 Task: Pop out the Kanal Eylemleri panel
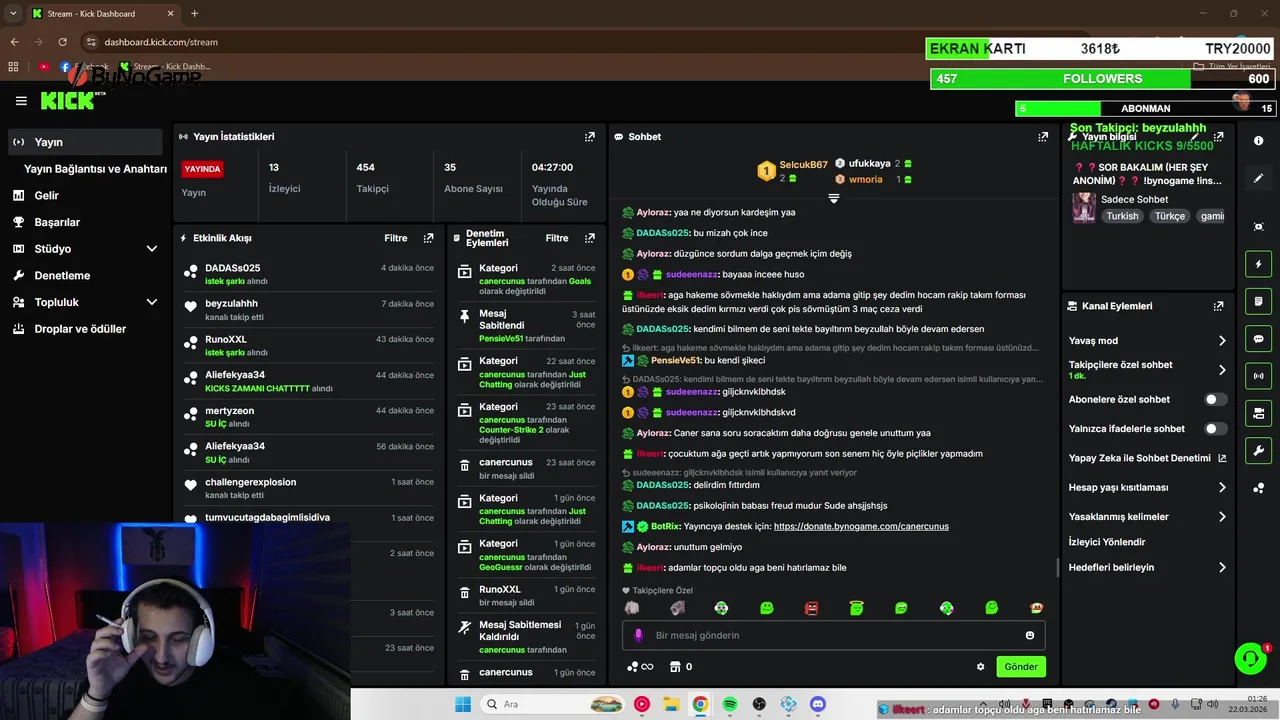point(1218,306)
